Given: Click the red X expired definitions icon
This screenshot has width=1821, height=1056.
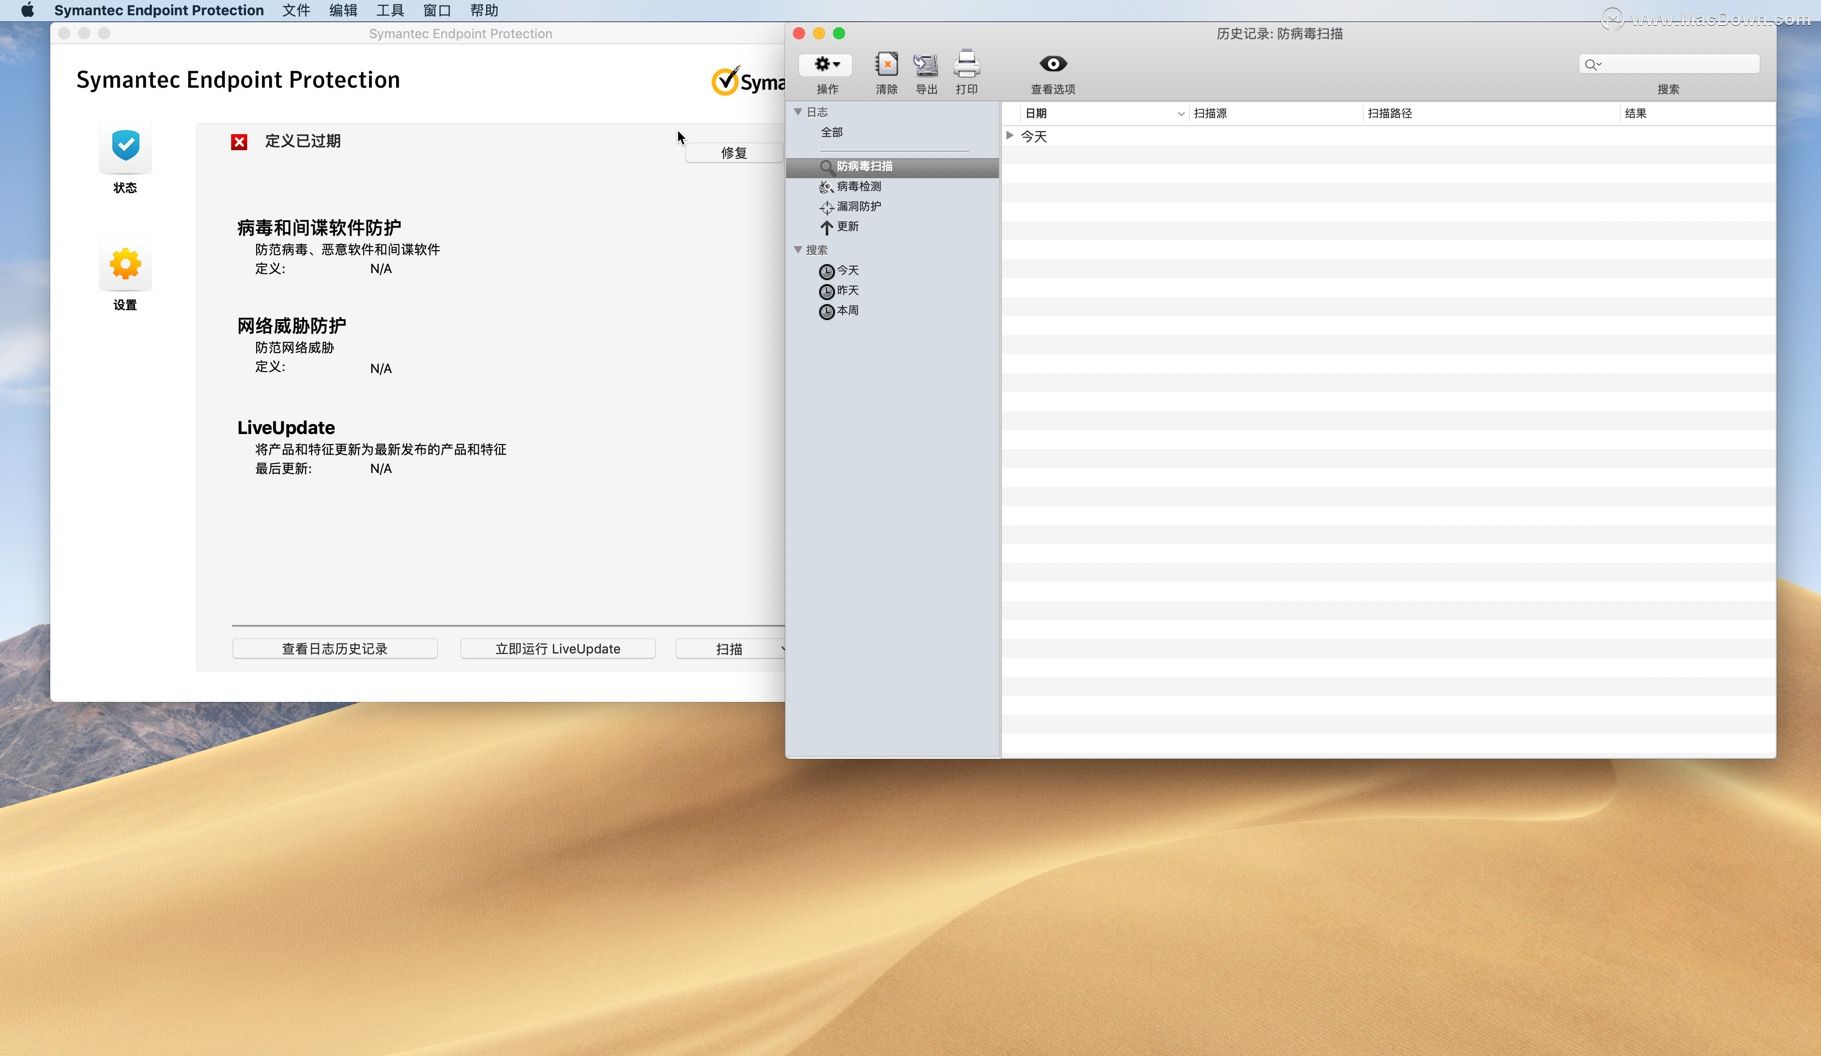Looking at the screenshot, I should click(239, 142).
